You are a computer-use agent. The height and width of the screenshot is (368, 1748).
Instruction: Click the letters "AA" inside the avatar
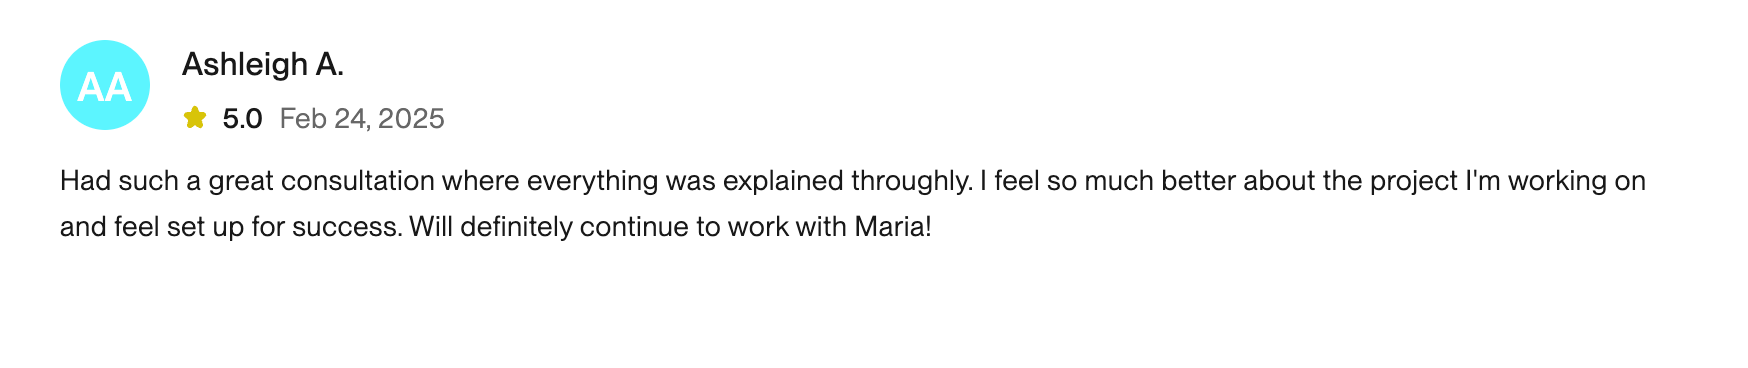tap(105, 87)
